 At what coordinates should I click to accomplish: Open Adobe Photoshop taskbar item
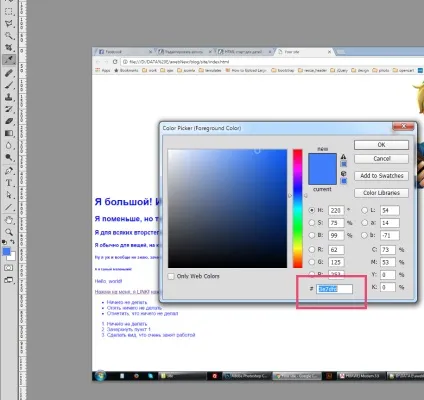[246, 376]
